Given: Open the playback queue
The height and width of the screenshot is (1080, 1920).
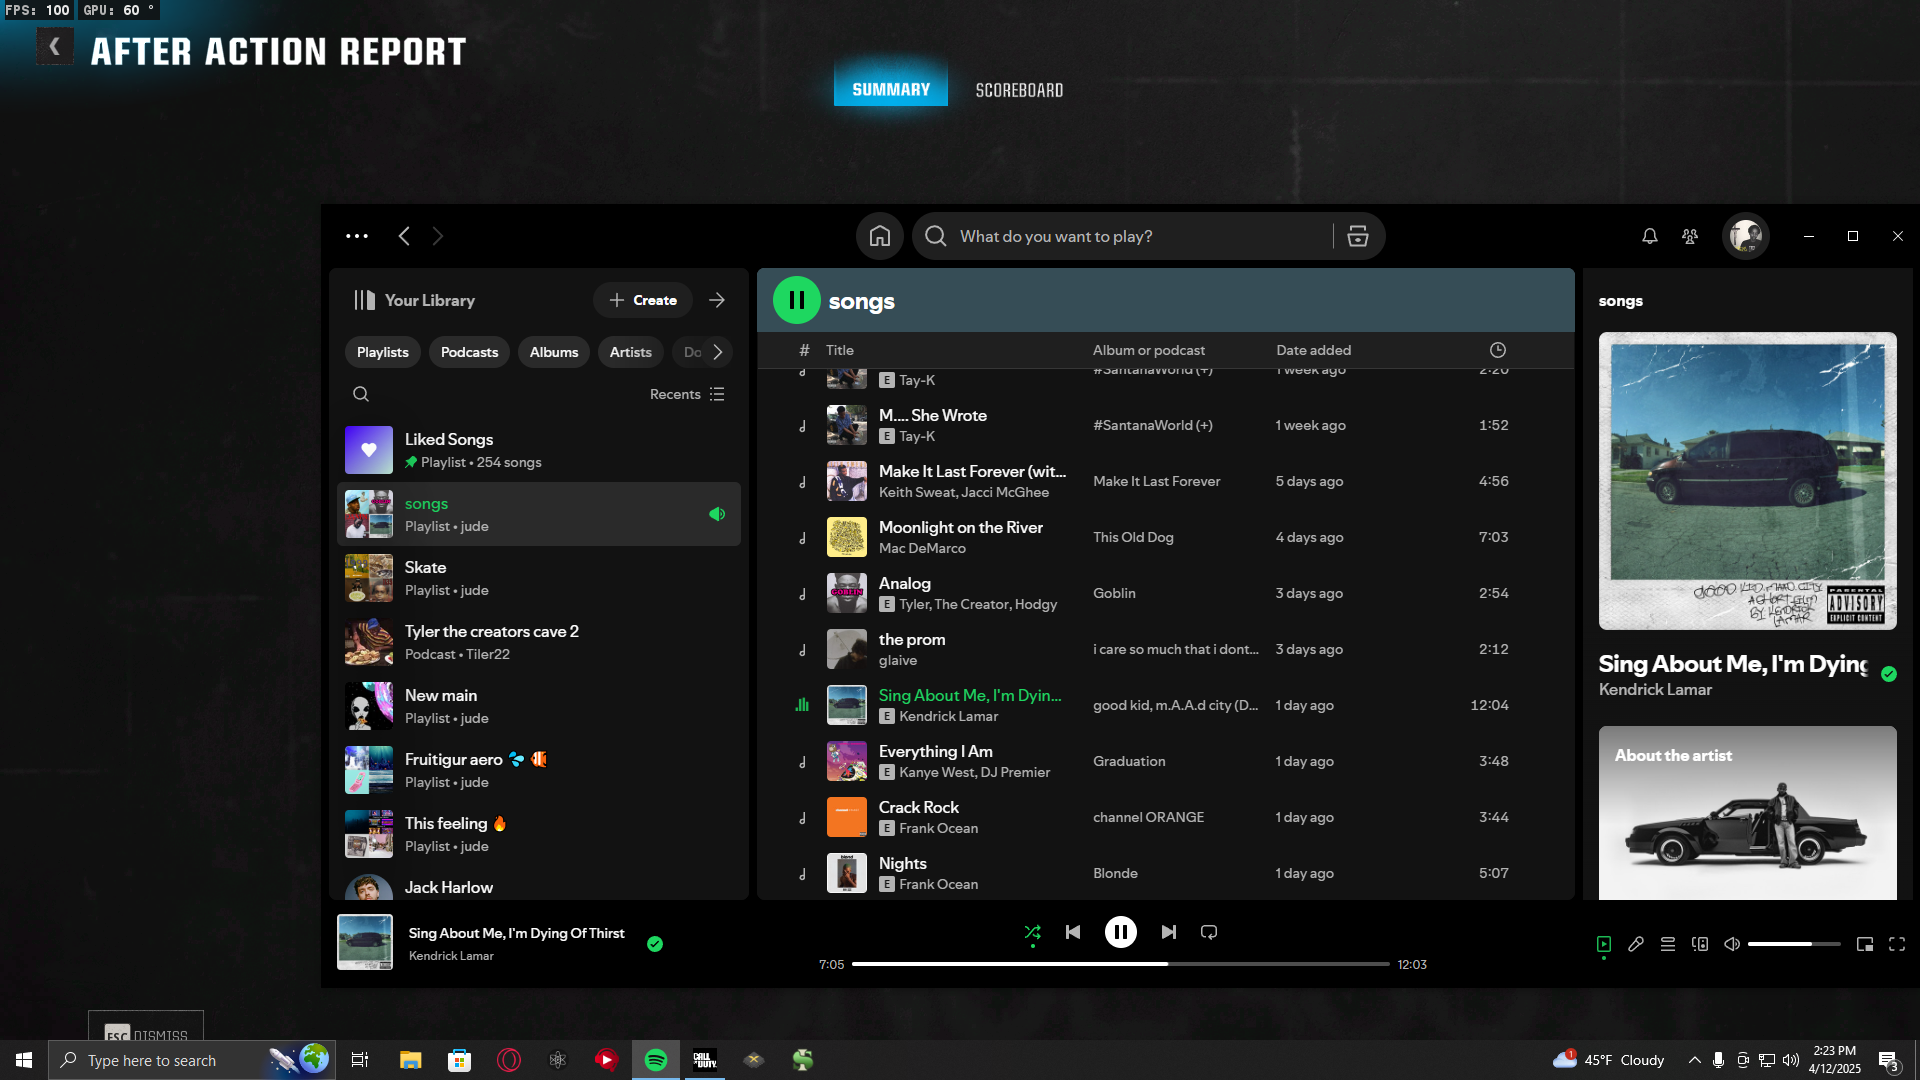Looking at the screenshot, I should (x=1668, y=944).
